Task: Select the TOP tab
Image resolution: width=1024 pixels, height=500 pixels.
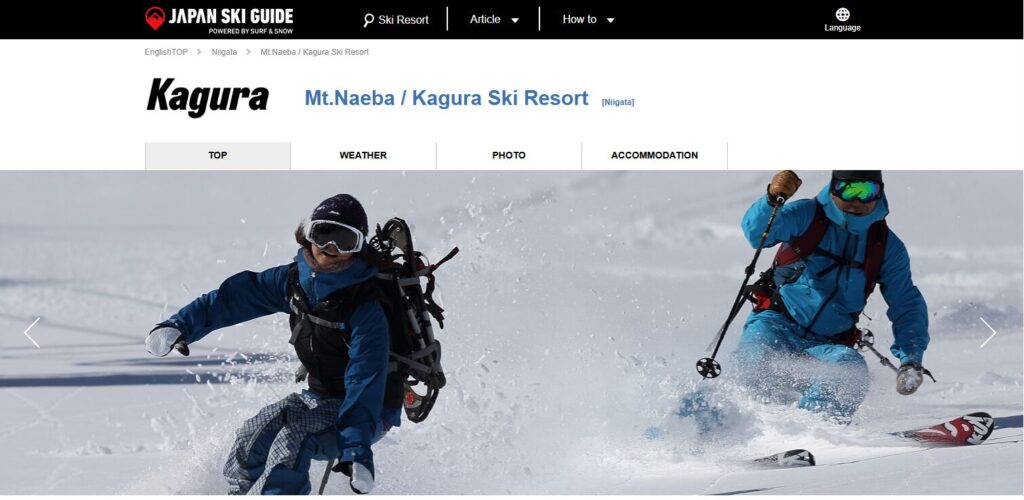Action: point(217,155)
